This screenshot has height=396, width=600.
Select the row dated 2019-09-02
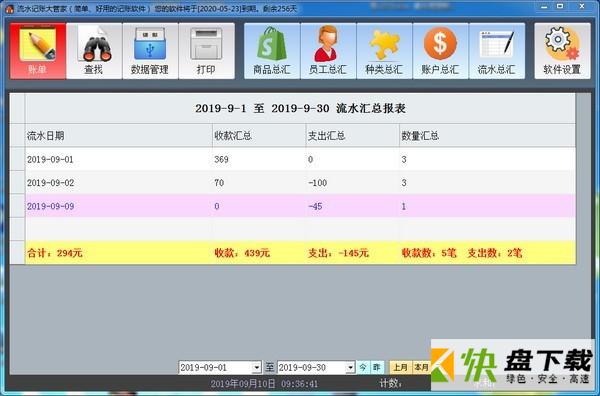[300, 183]
